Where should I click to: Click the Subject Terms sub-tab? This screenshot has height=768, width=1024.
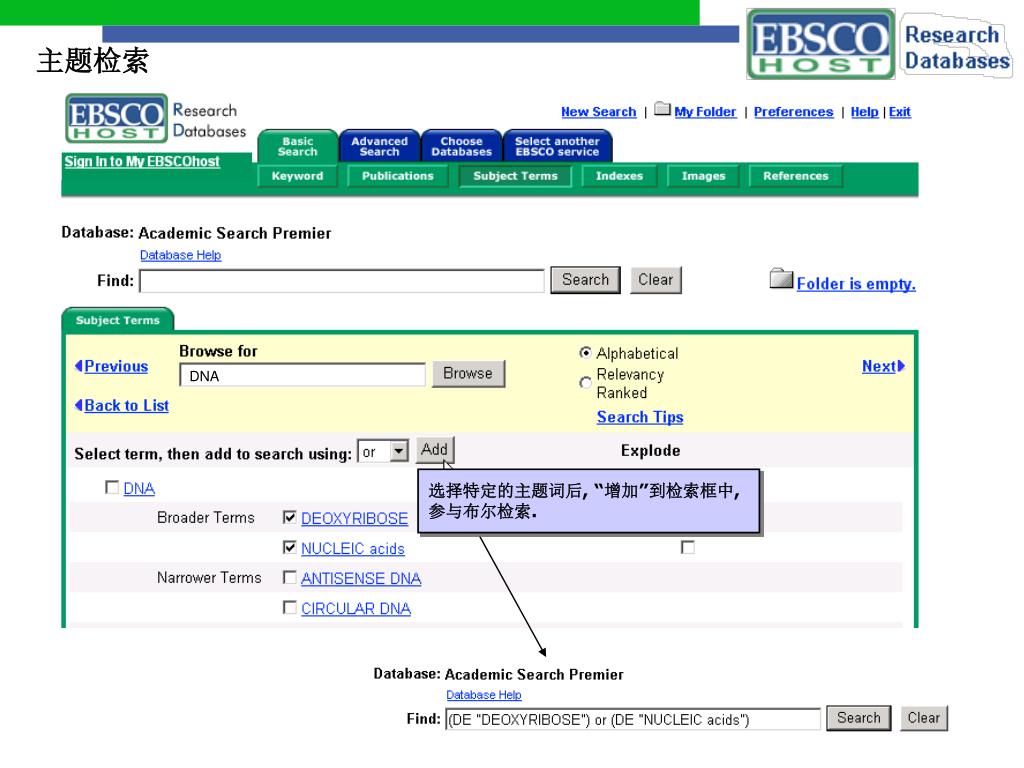pos(515,176)
